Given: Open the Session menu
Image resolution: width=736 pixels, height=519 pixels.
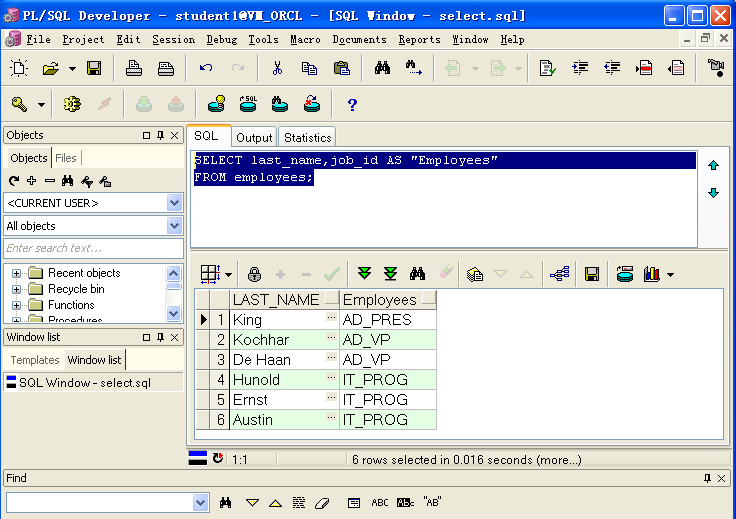Looking at the screenshot, I should [173, 39].
